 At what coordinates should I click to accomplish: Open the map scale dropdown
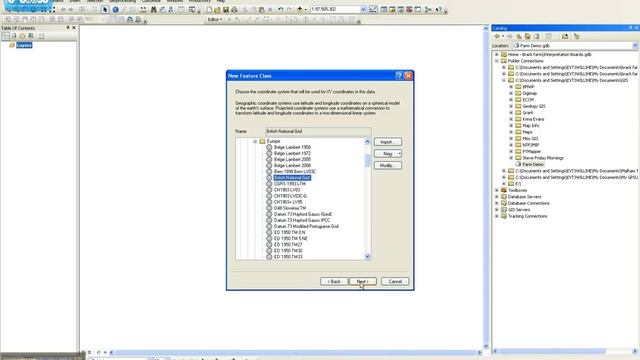pos(363,9)
